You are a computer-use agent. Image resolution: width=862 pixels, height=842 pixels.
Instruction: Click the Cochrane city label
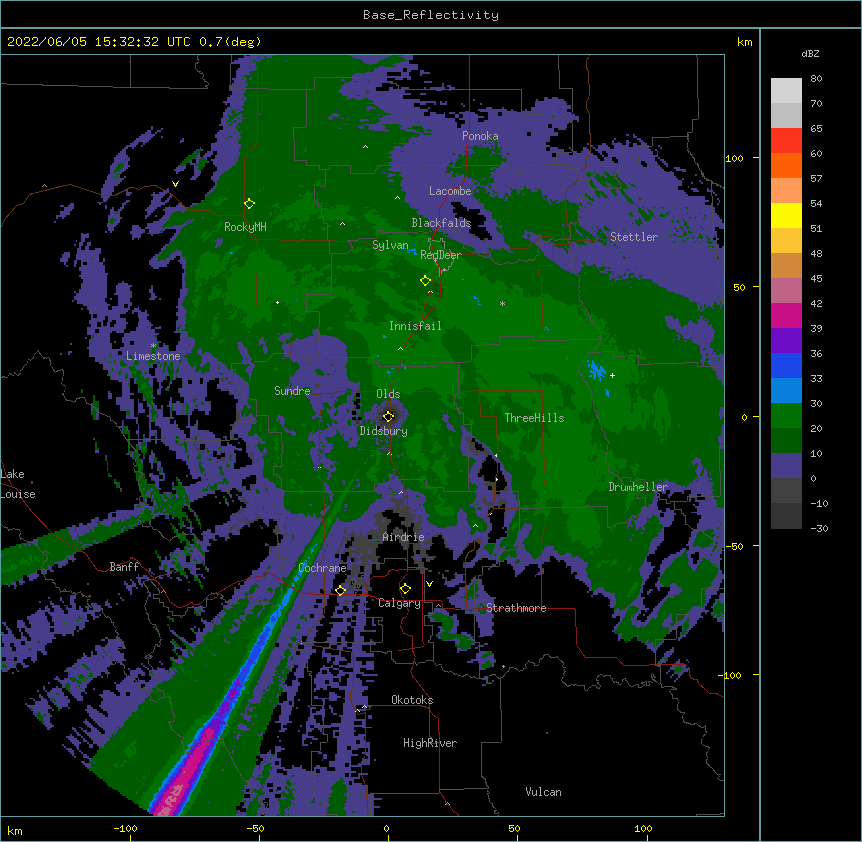(x=322, y=568)
